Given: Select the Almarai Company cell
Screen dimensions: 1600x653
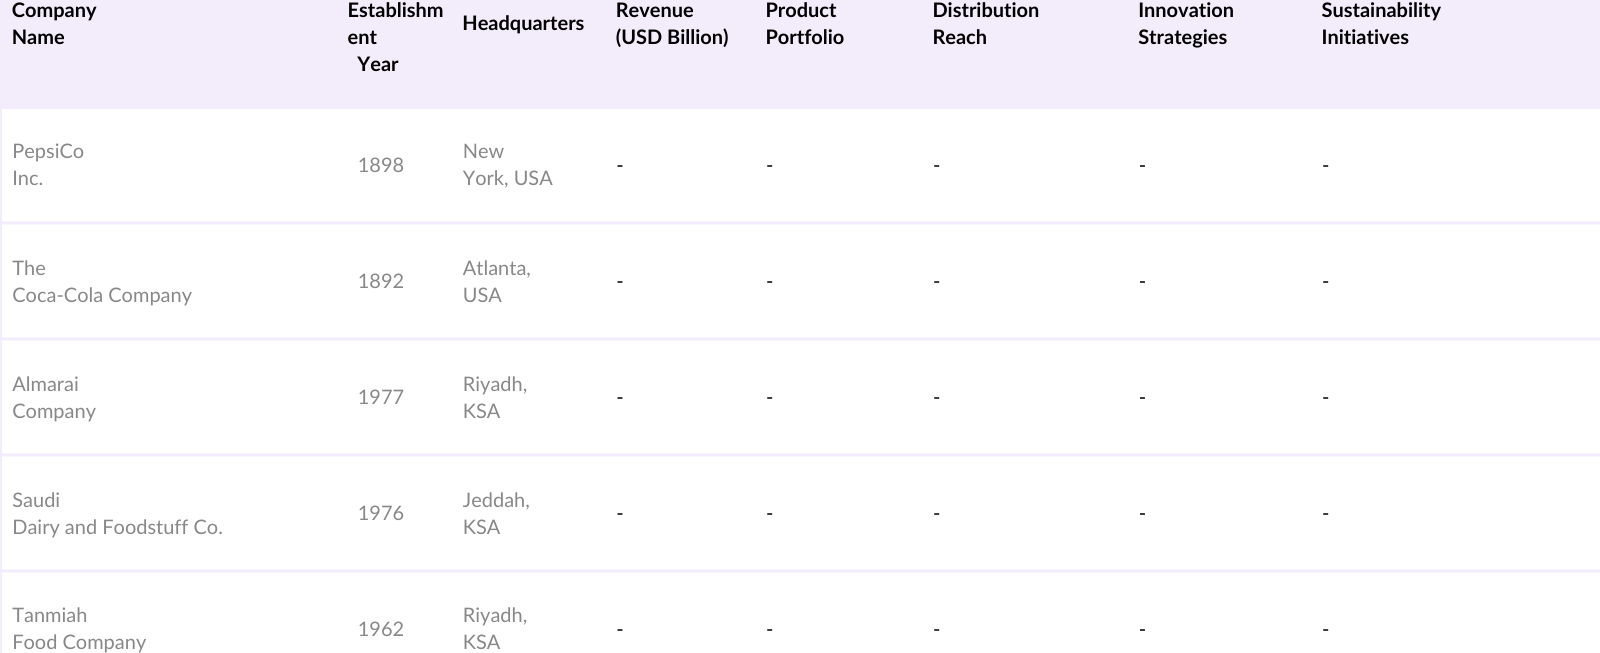Looking at the screenshot, I should click(54, 398).
